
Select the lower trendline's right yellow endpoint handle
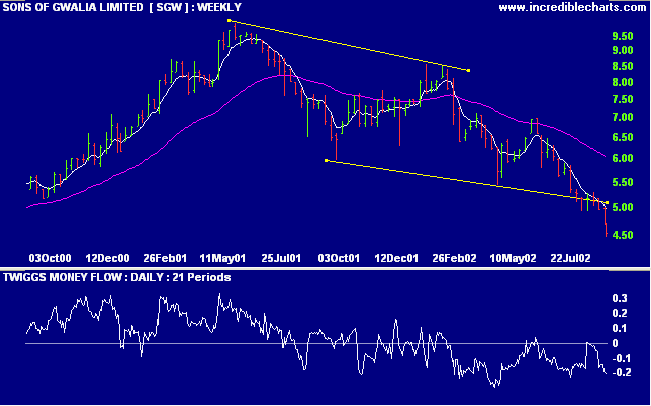tap(607, 203)
